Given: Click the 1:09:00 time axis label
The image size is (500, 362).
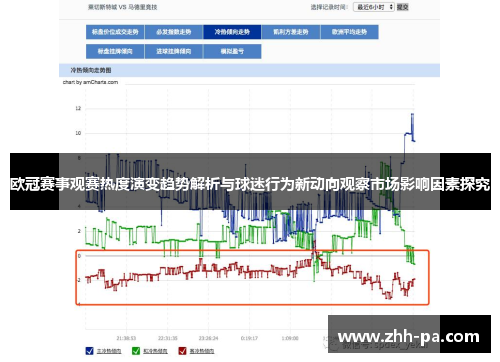Looking at the screenshot, I should point(290,338).
